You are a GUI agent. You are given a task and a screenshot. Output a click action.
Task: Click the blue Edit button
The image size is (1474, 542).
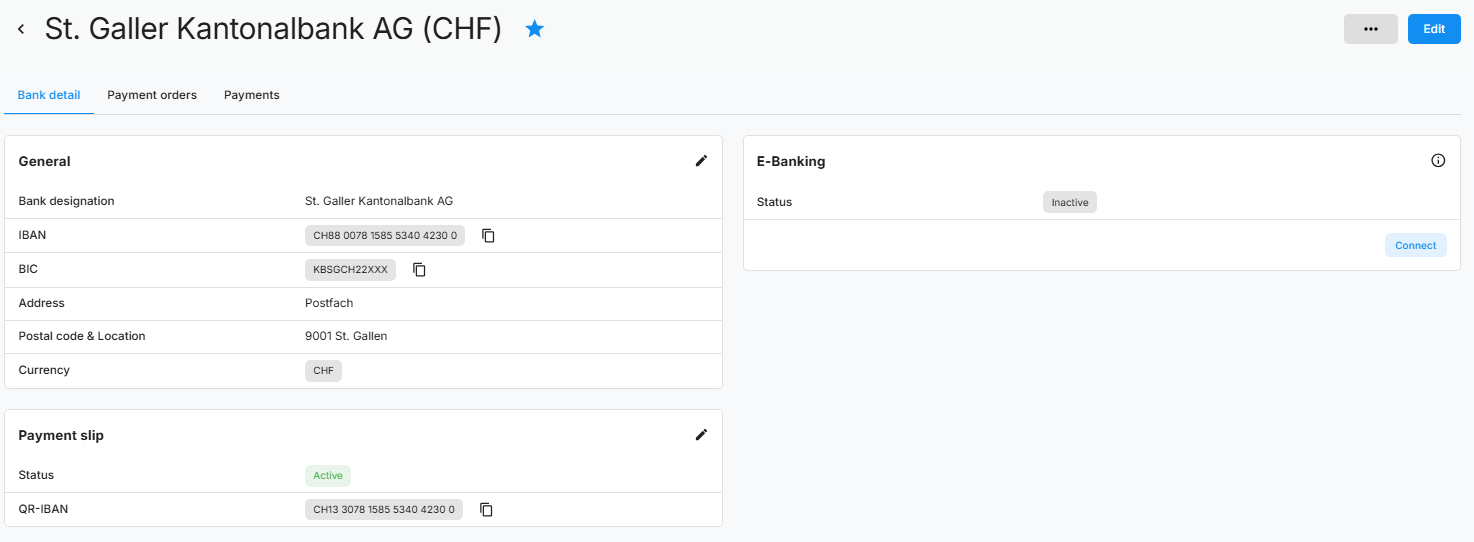(x=1434, y=29)
